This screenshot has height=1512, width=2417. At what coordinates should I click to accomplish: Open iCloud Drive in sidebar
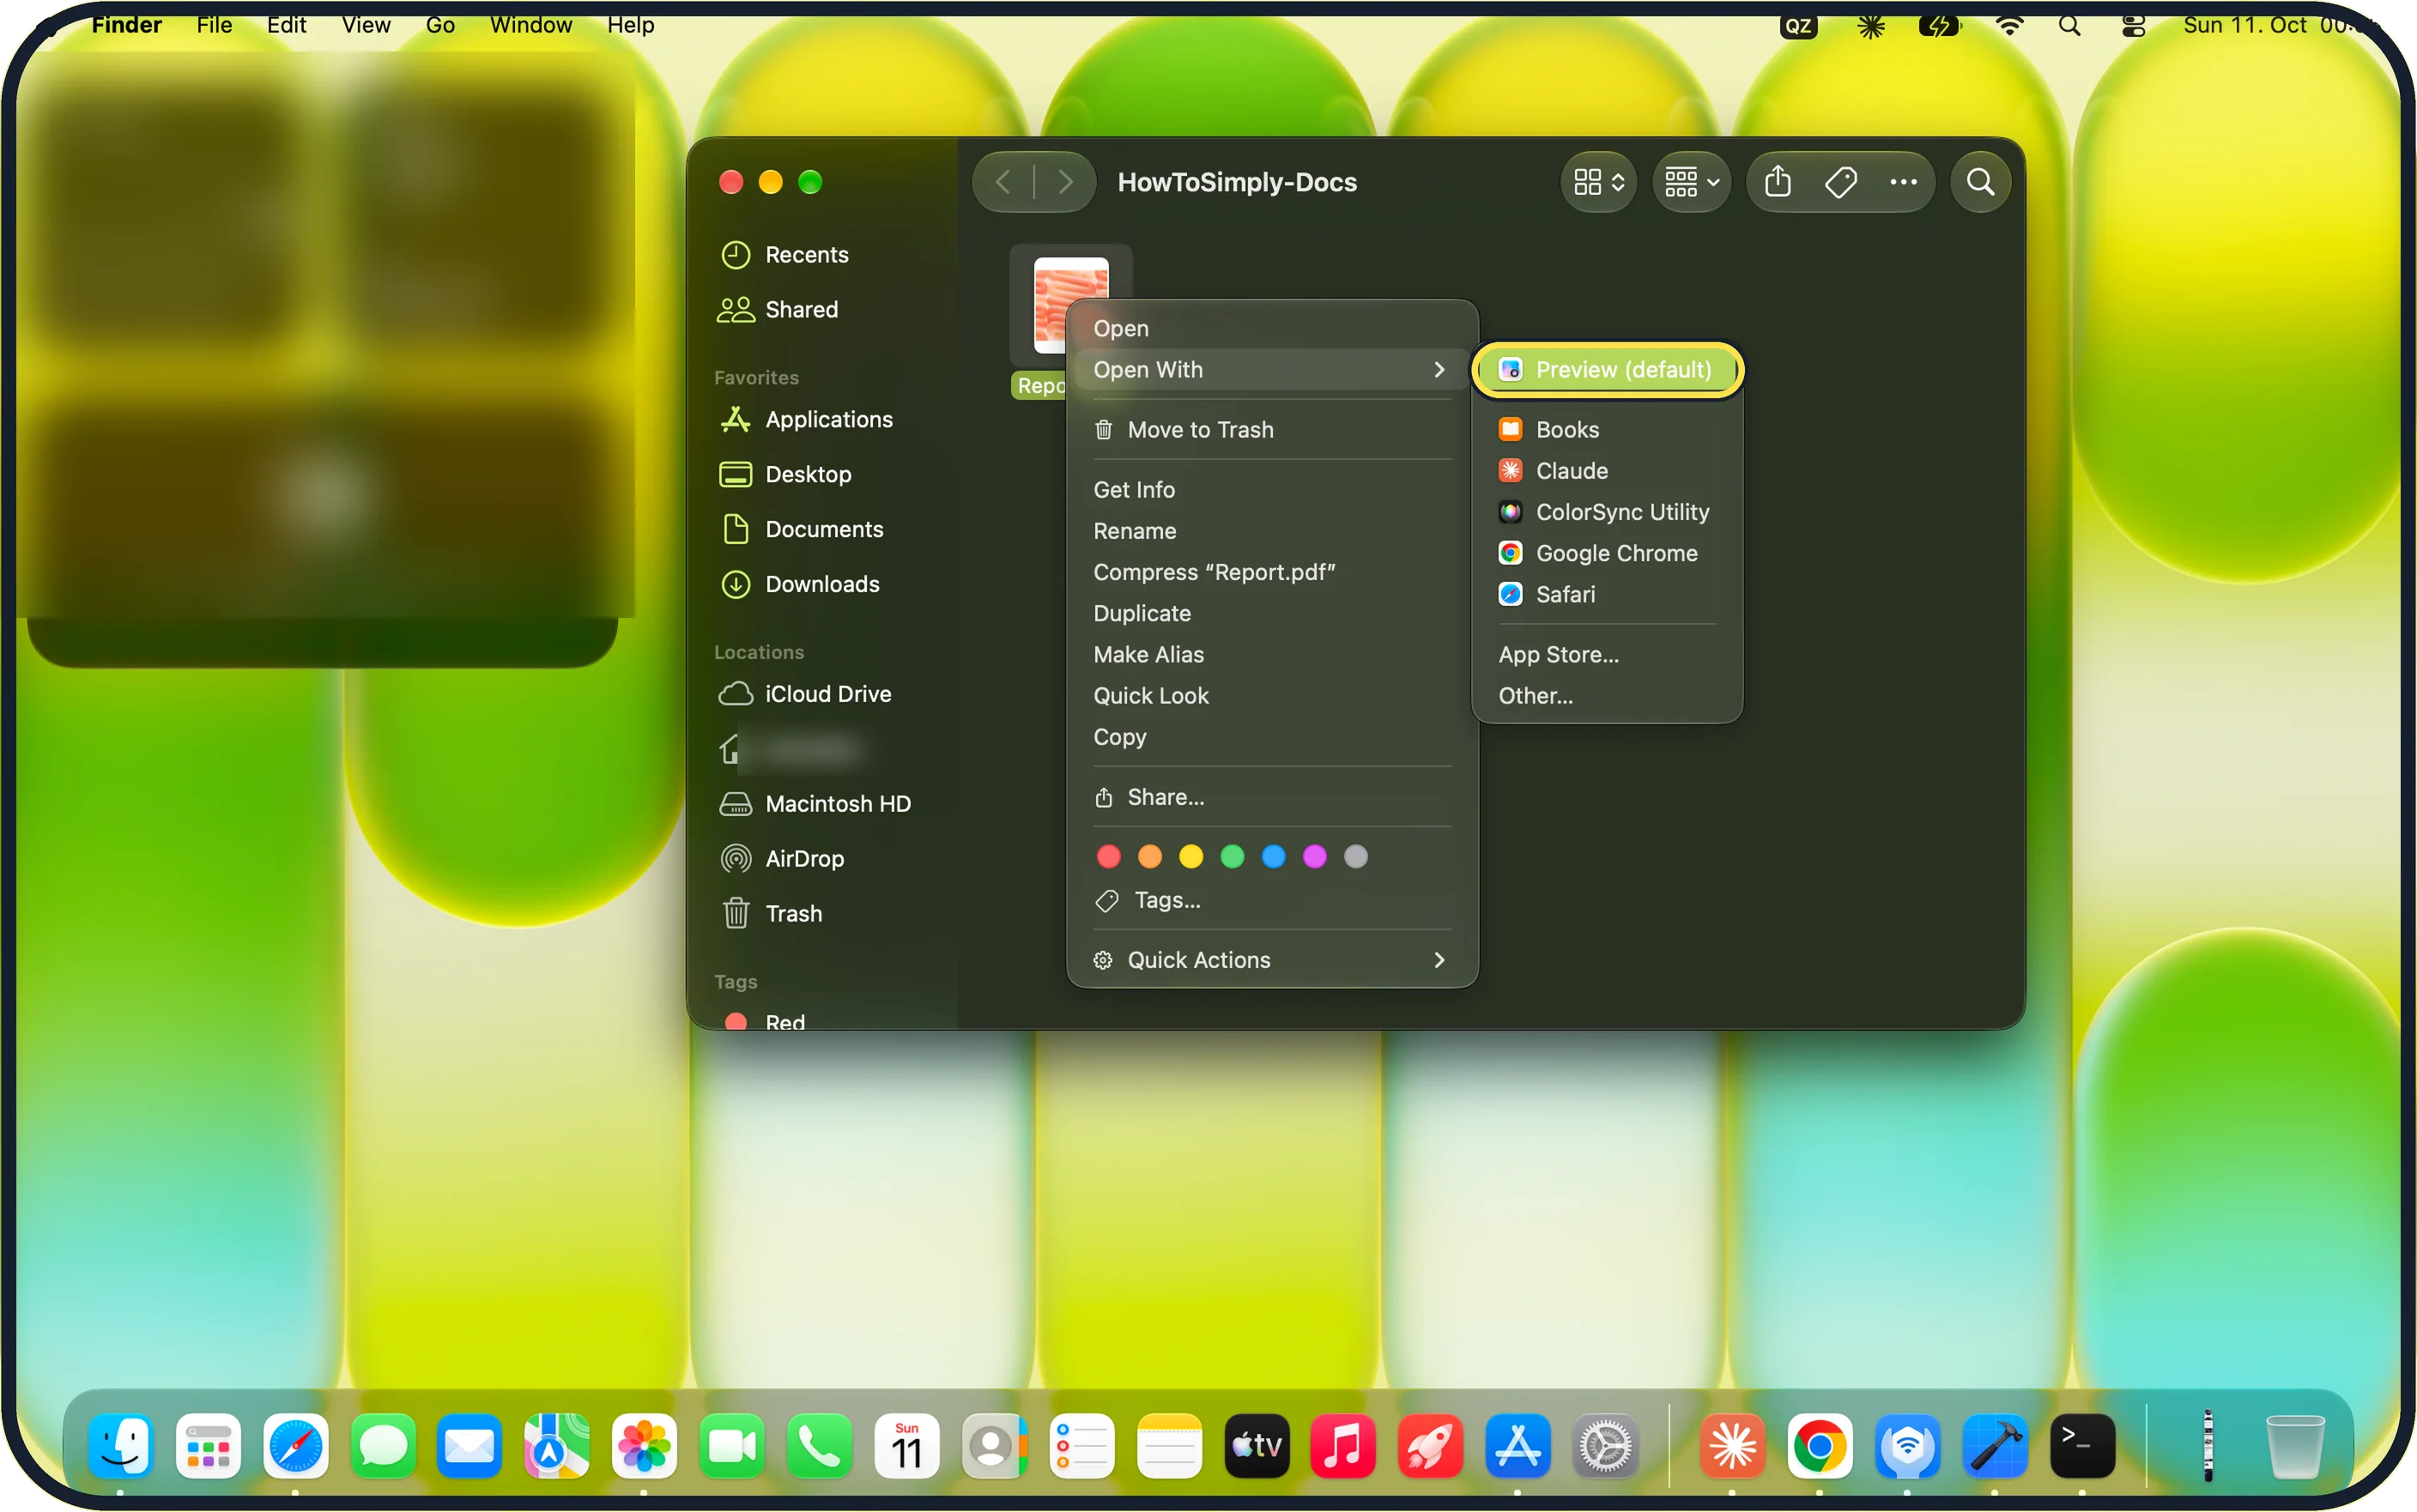pos(821,694)
